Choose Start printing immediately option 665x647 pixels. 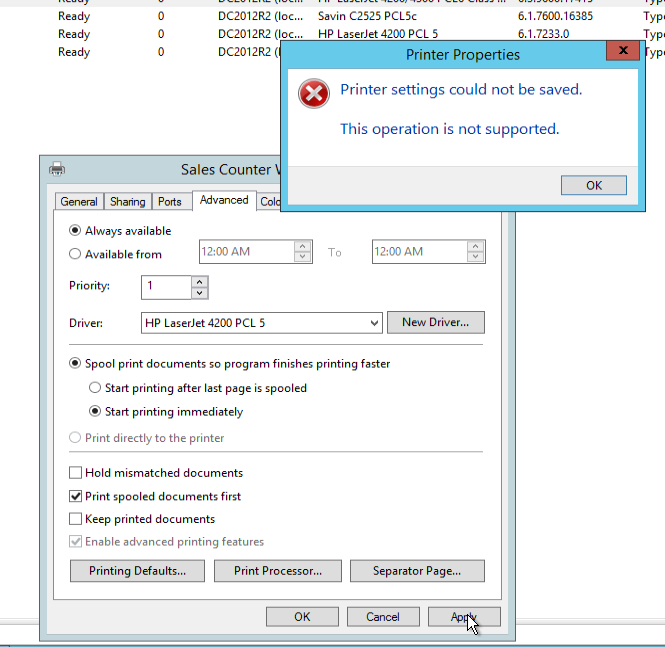click(x=95, y=411)
